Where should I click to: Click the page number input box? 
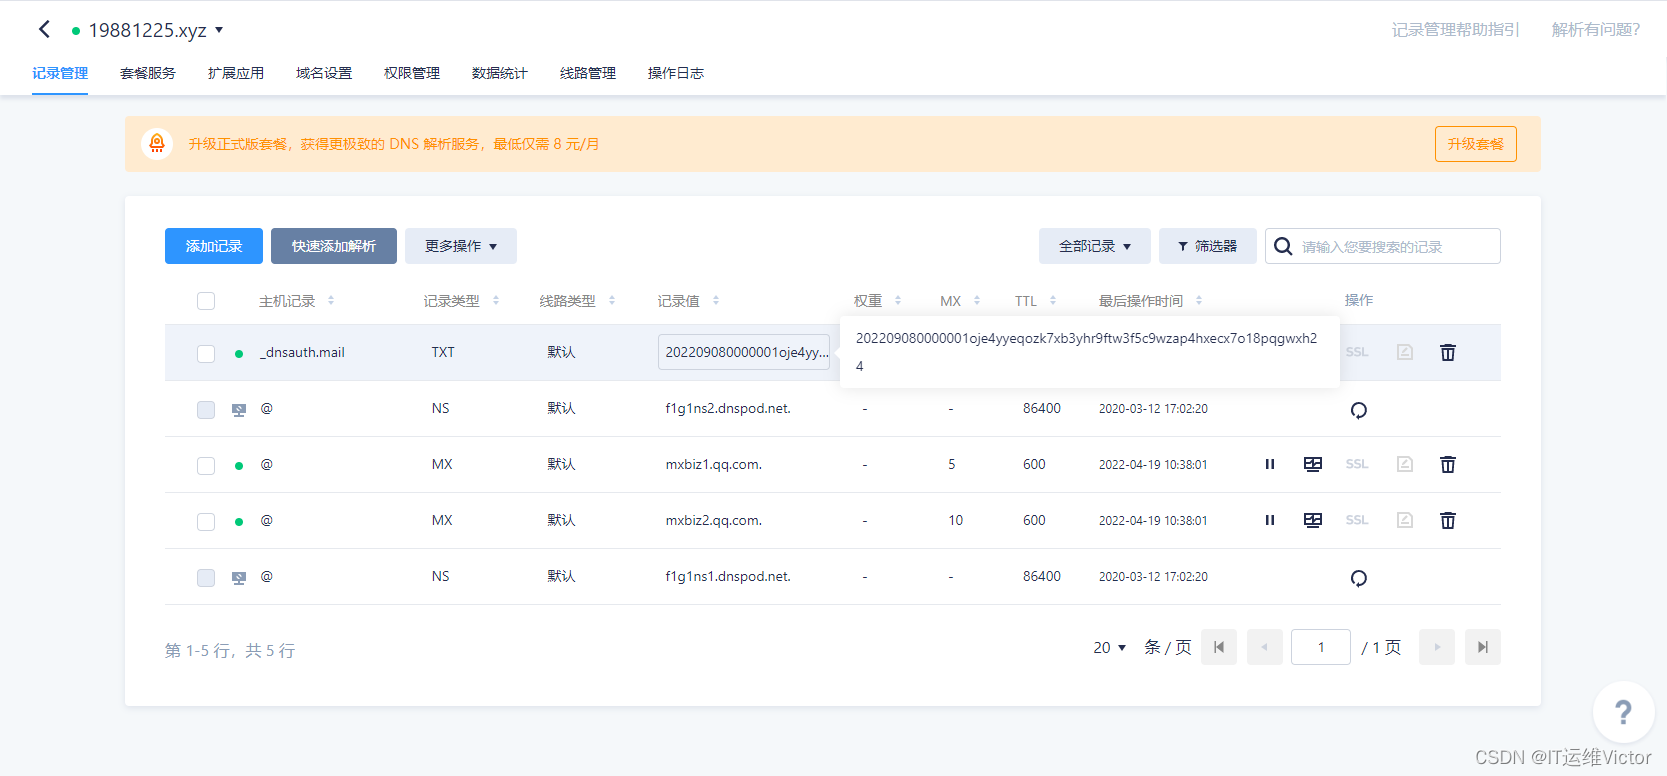click(1321, 647)
